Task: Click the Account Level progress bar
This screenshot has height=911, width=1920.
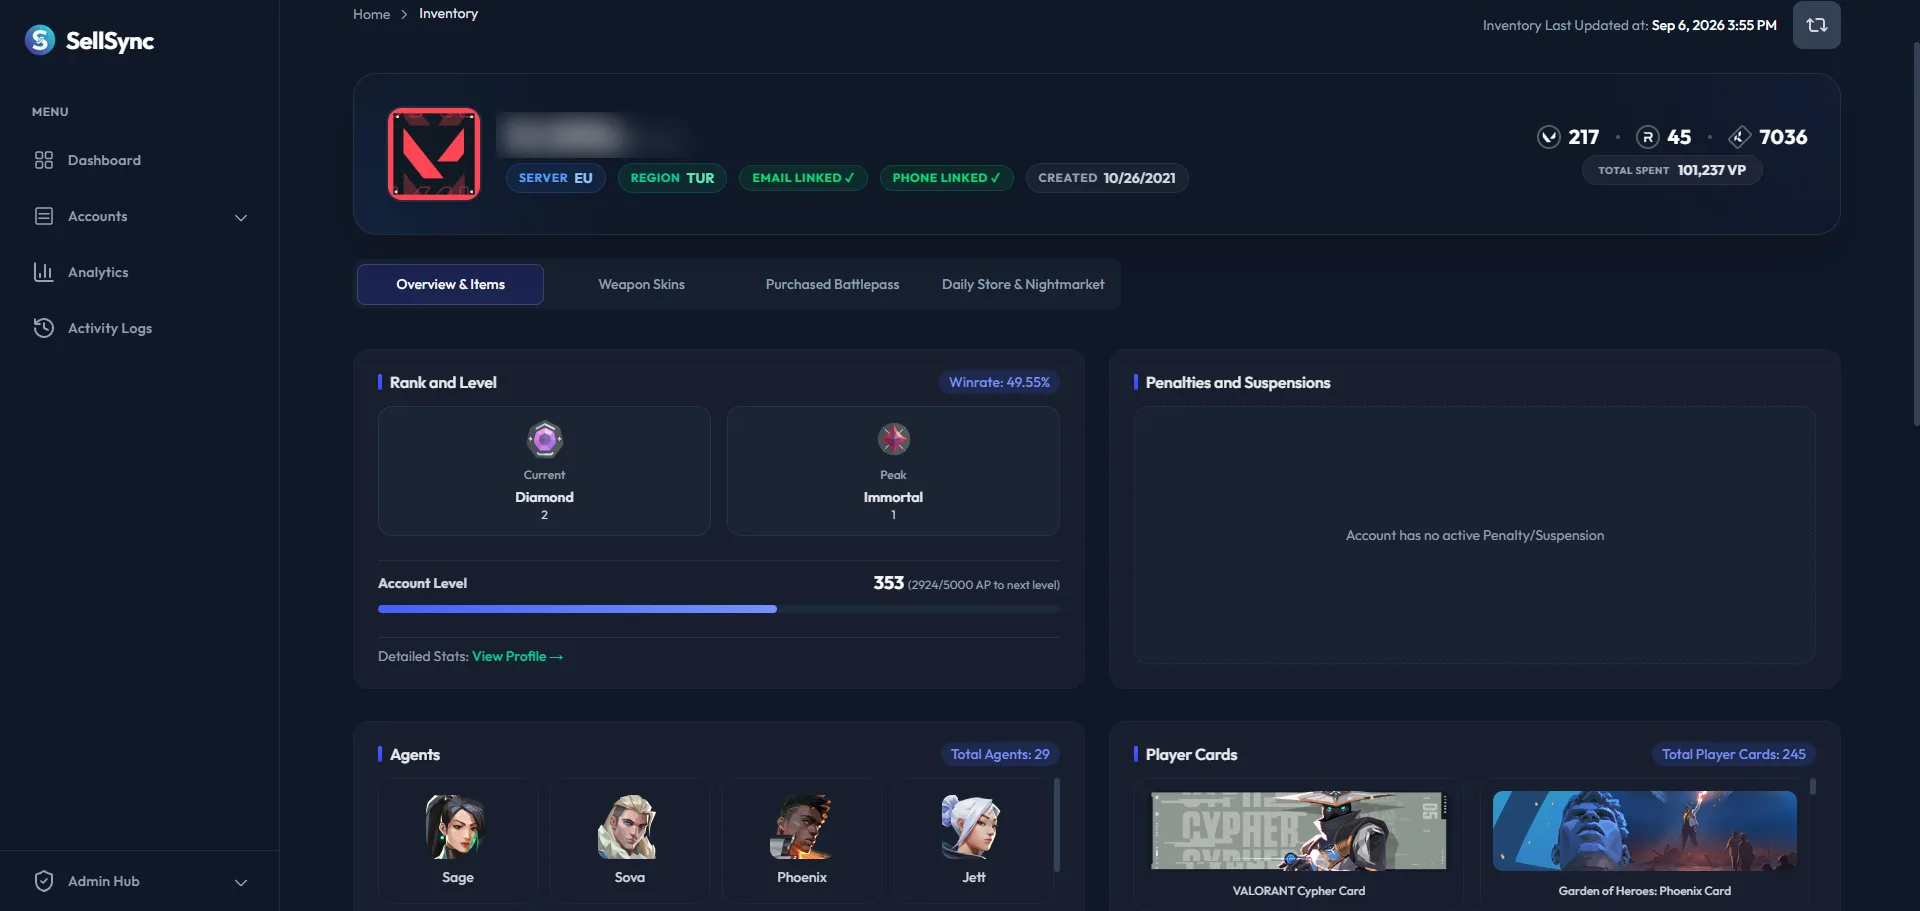Action: point(719,609)
